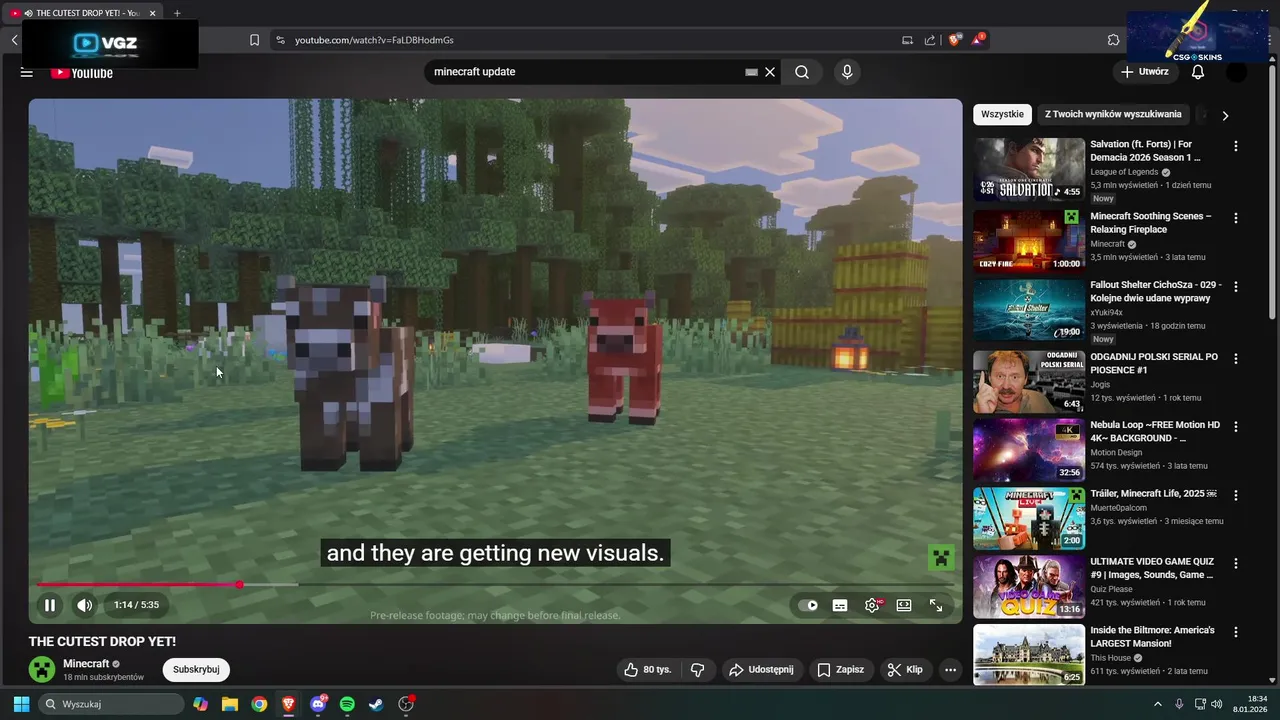Open the player settings gear
This screenshot has width=1280, height=720.
[x=872, y=605]
